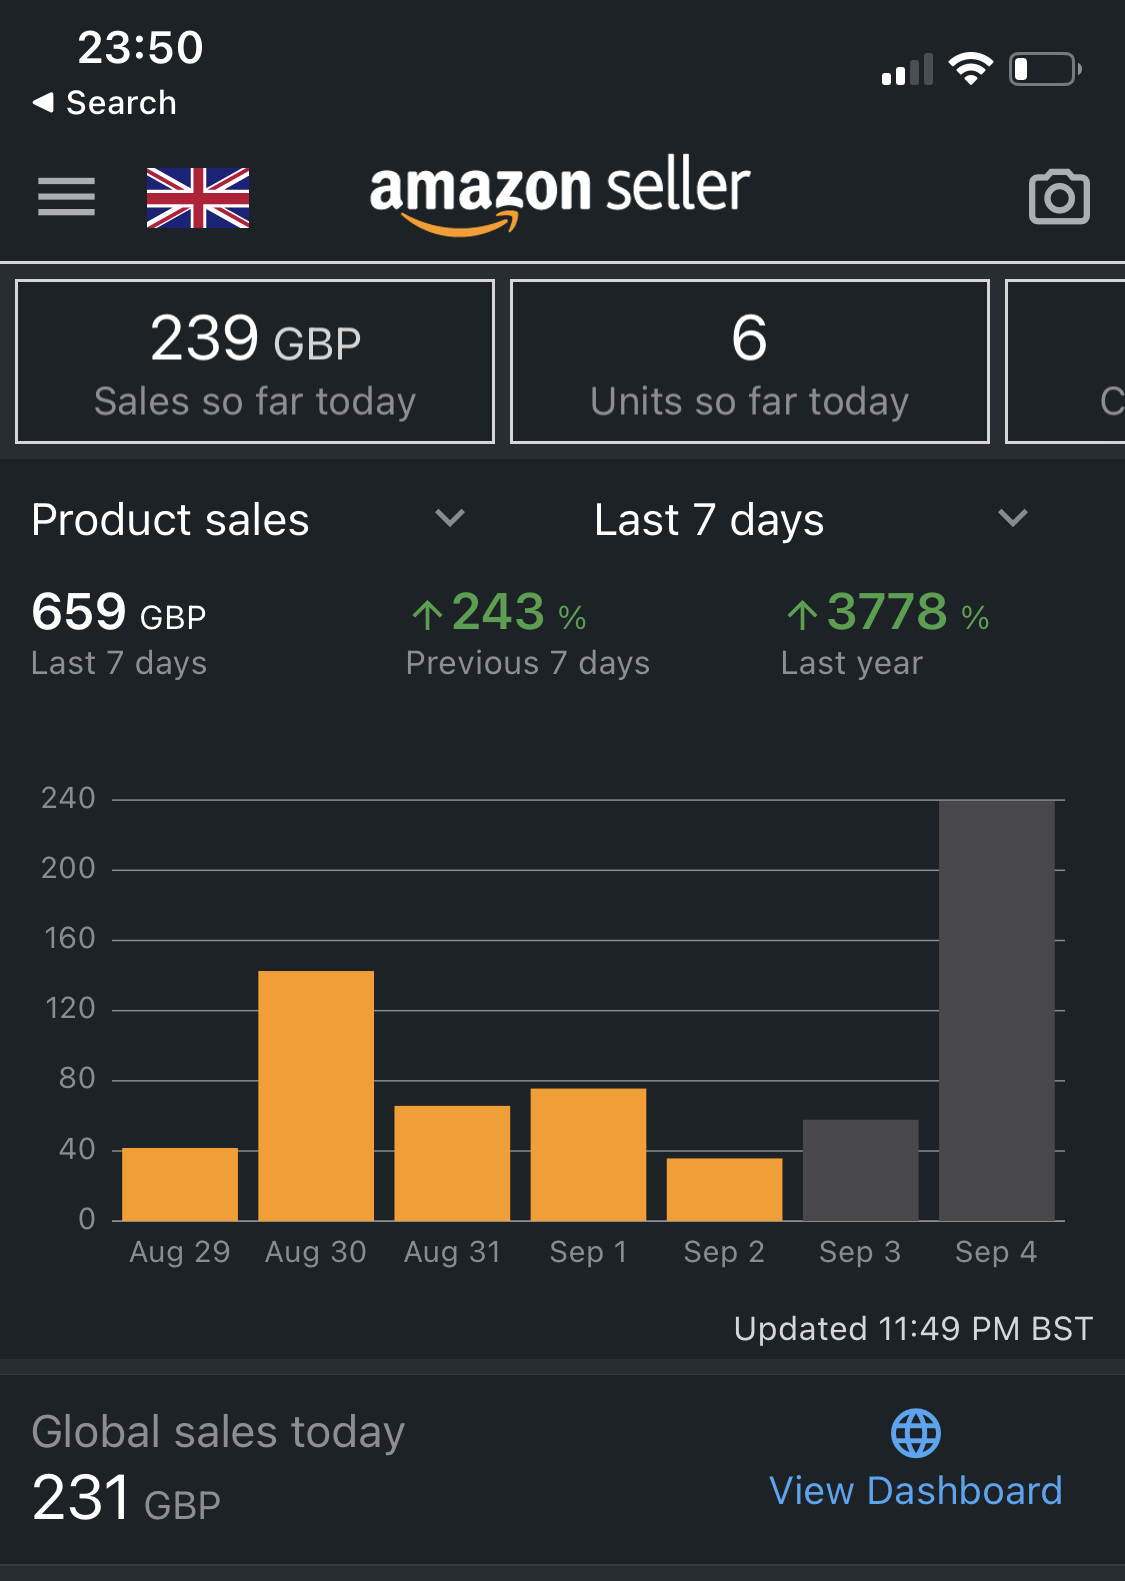The width and height of the screenshot is (1125, 1581).
Task: Tap the 240 y-axis label
Action: (x=68, y=798)
